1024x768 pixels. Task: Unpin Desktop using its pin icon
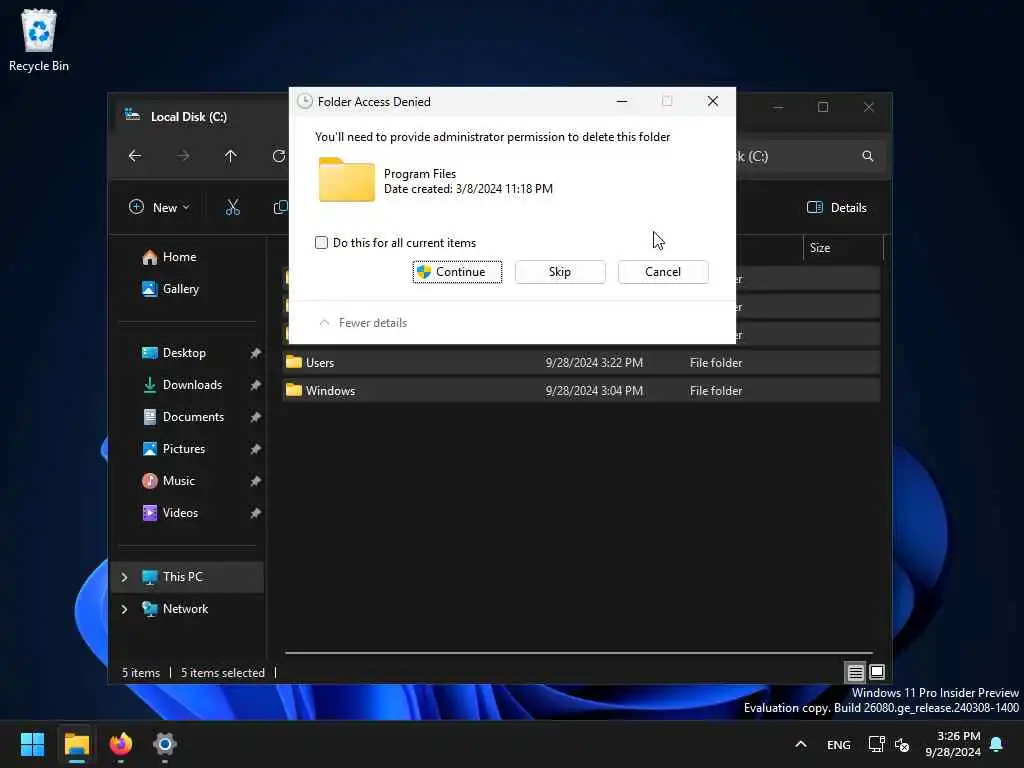pos(255,353)
